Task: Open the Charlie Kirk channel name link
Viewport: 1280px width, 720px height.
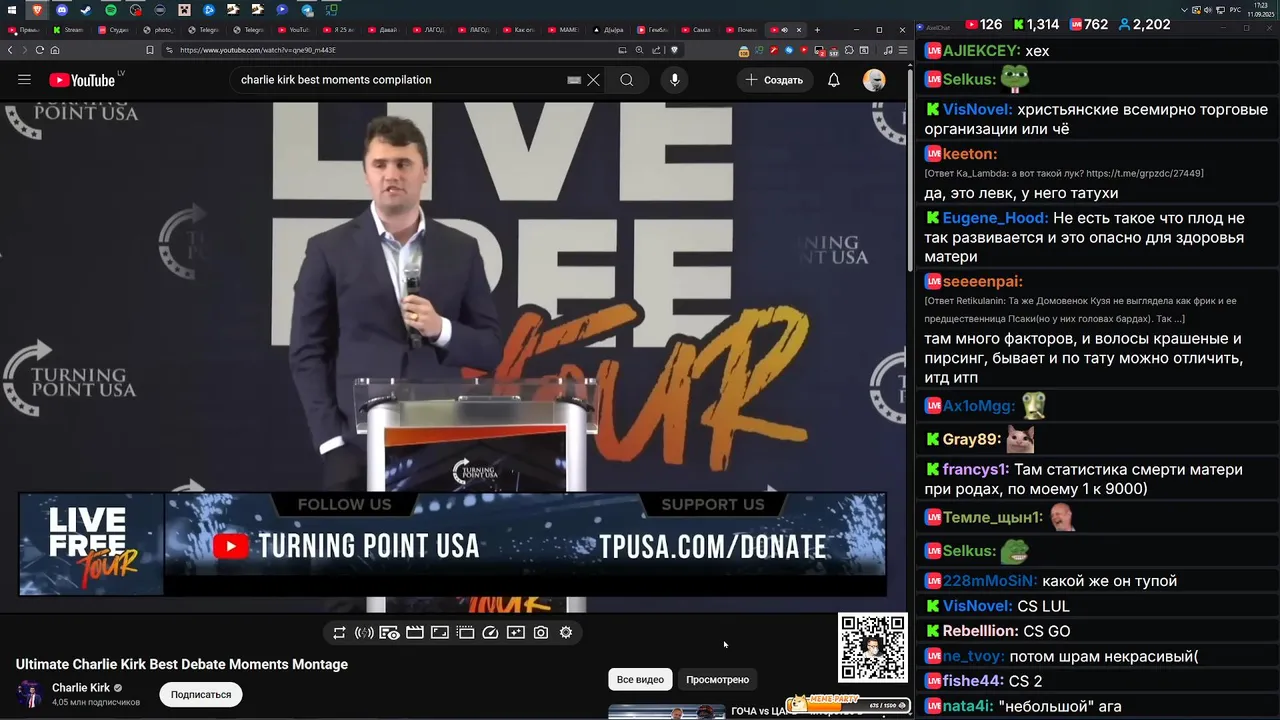Action: (x=81, y=688)
